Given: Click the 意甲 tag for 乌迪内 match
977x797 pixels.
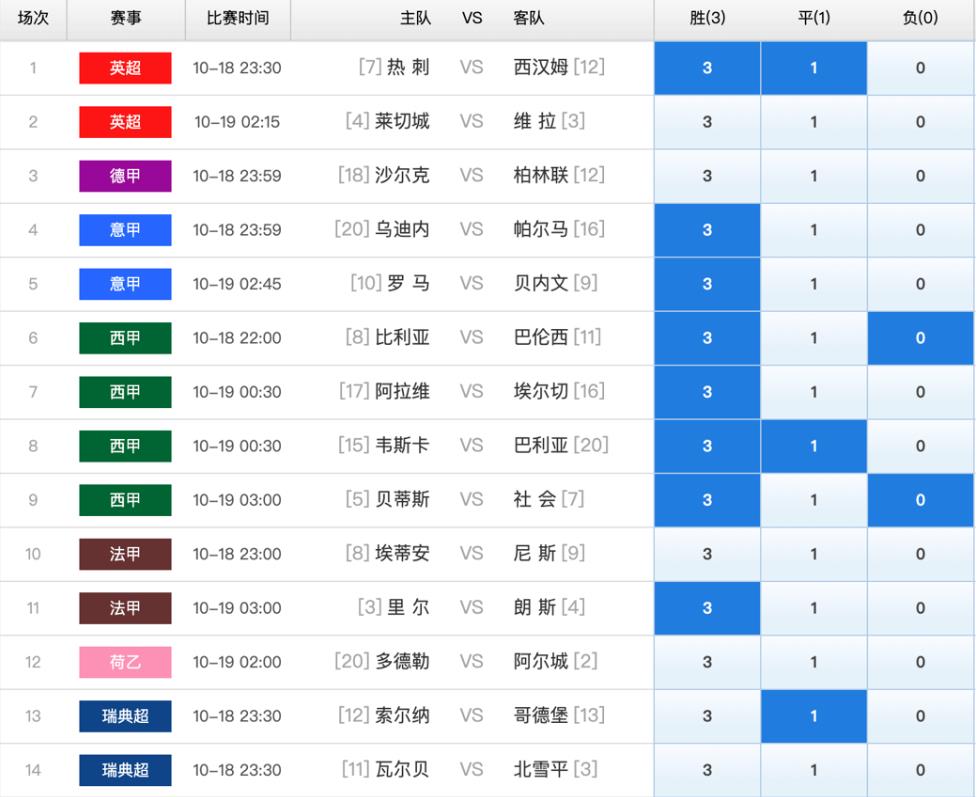Looking at the screenshot, I should (x=125, y=230).
